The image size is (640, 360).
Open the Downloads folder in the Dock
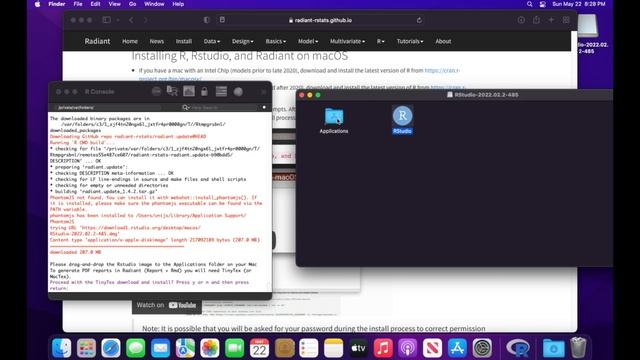click(x=553, y=348)
